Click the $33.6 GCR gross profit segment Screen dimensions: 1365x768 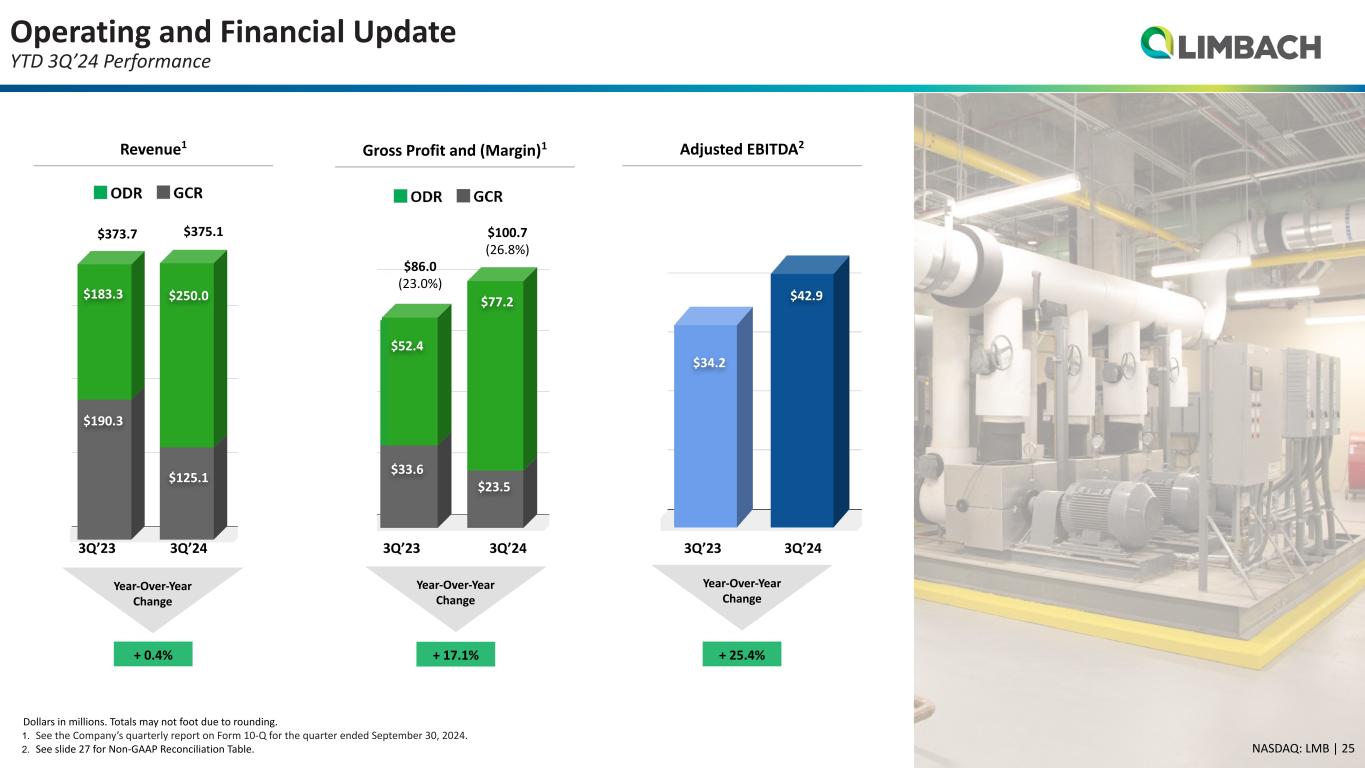pos(409,486)
